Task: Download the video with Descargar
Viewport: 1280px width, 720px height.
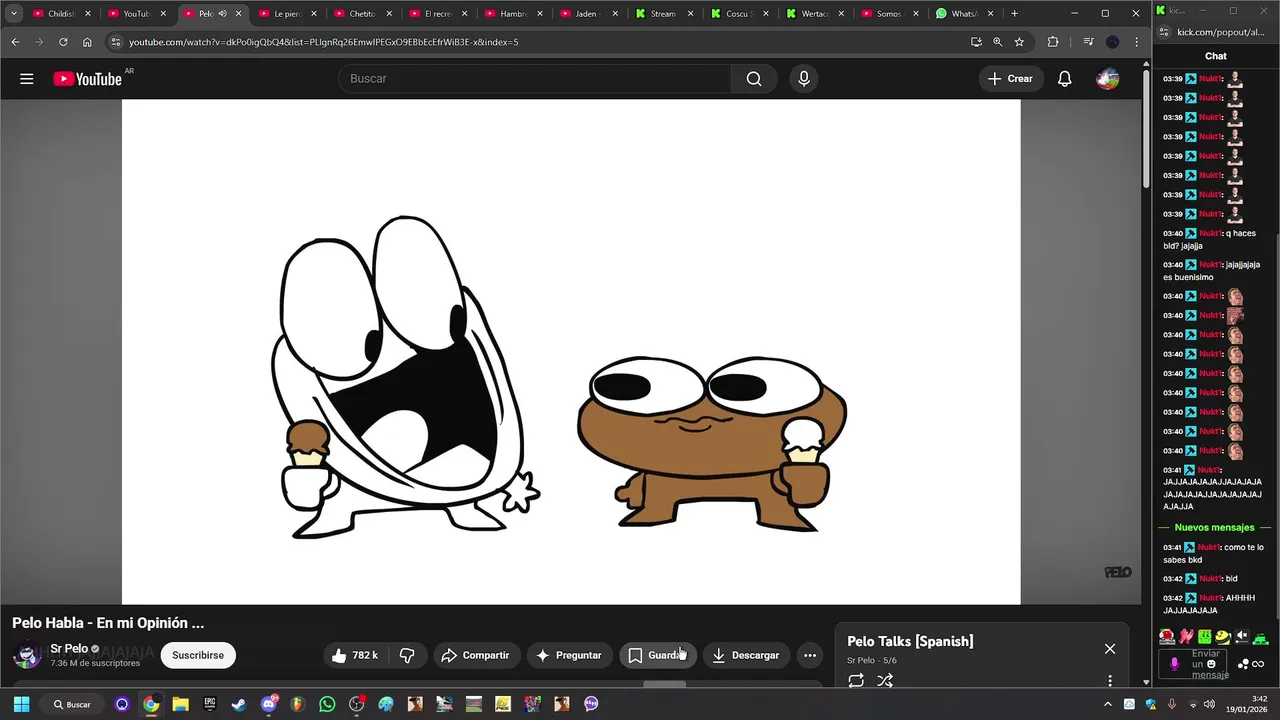Action: pos(746,655)
